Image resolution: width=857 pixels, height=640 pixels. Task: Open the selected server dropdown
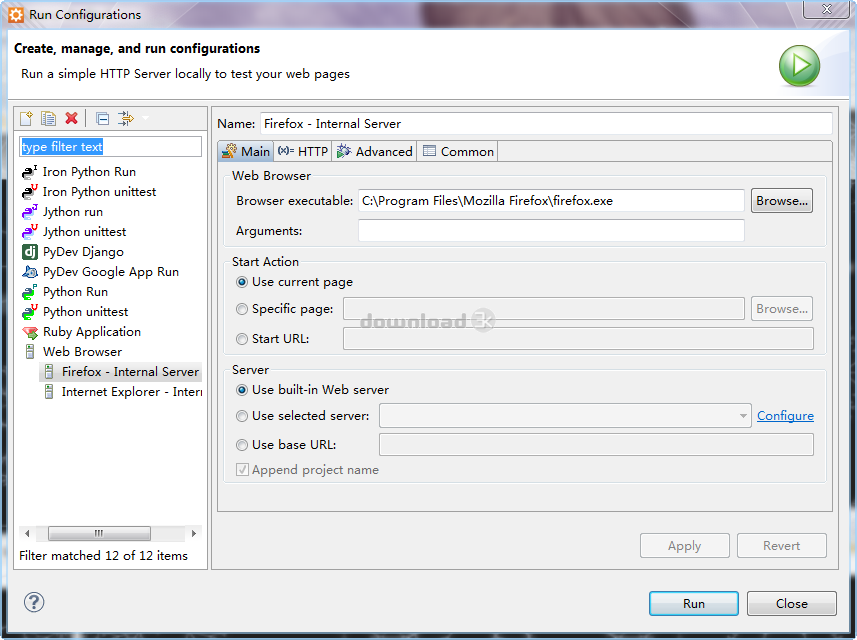click(x=742, y=416)
